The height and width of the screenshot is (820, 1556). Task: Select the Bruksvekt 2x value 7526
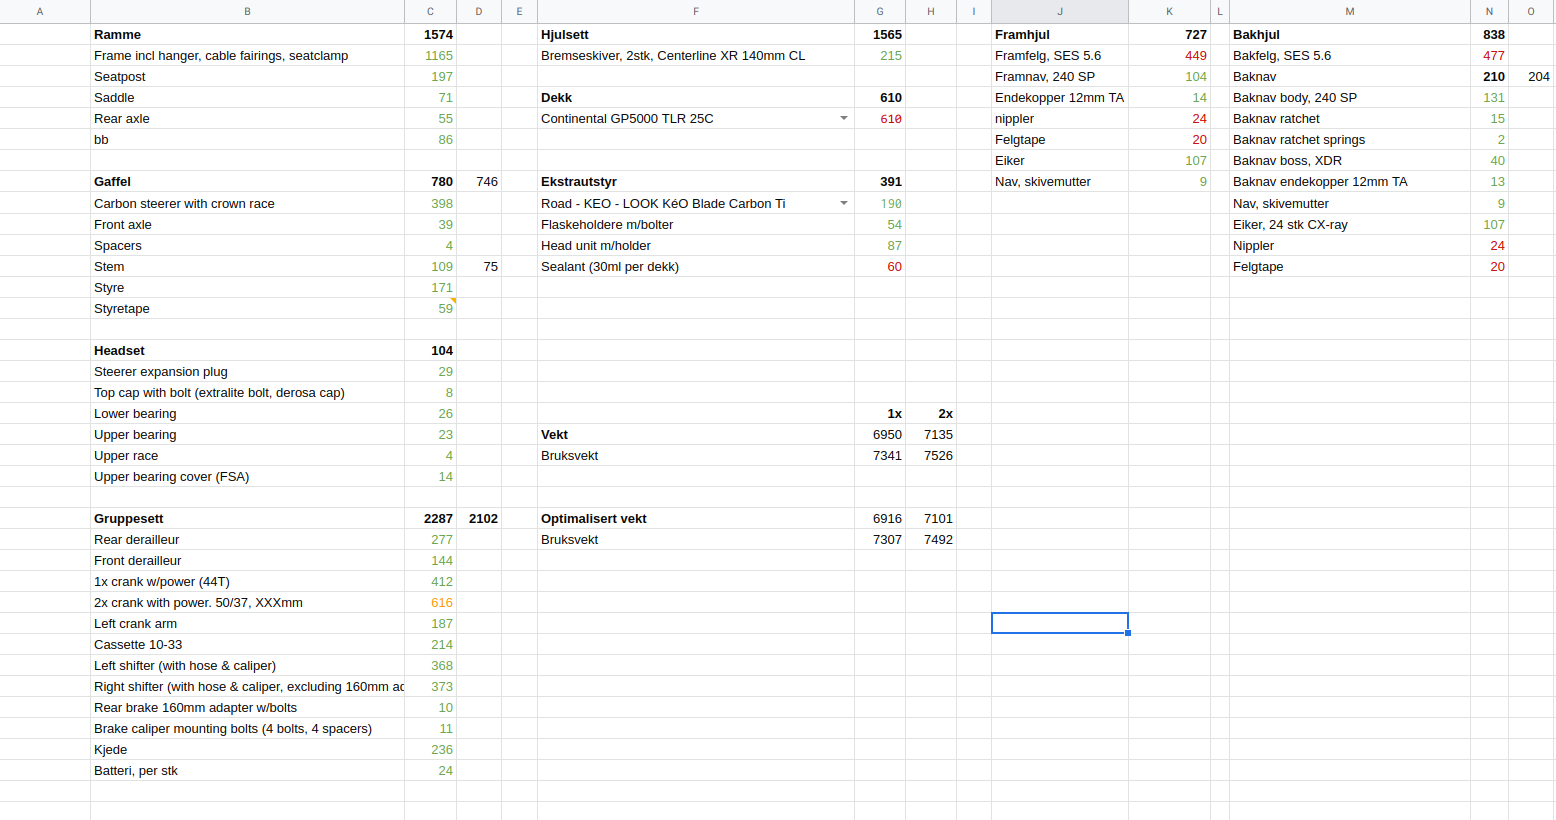[x=931, y=455]
